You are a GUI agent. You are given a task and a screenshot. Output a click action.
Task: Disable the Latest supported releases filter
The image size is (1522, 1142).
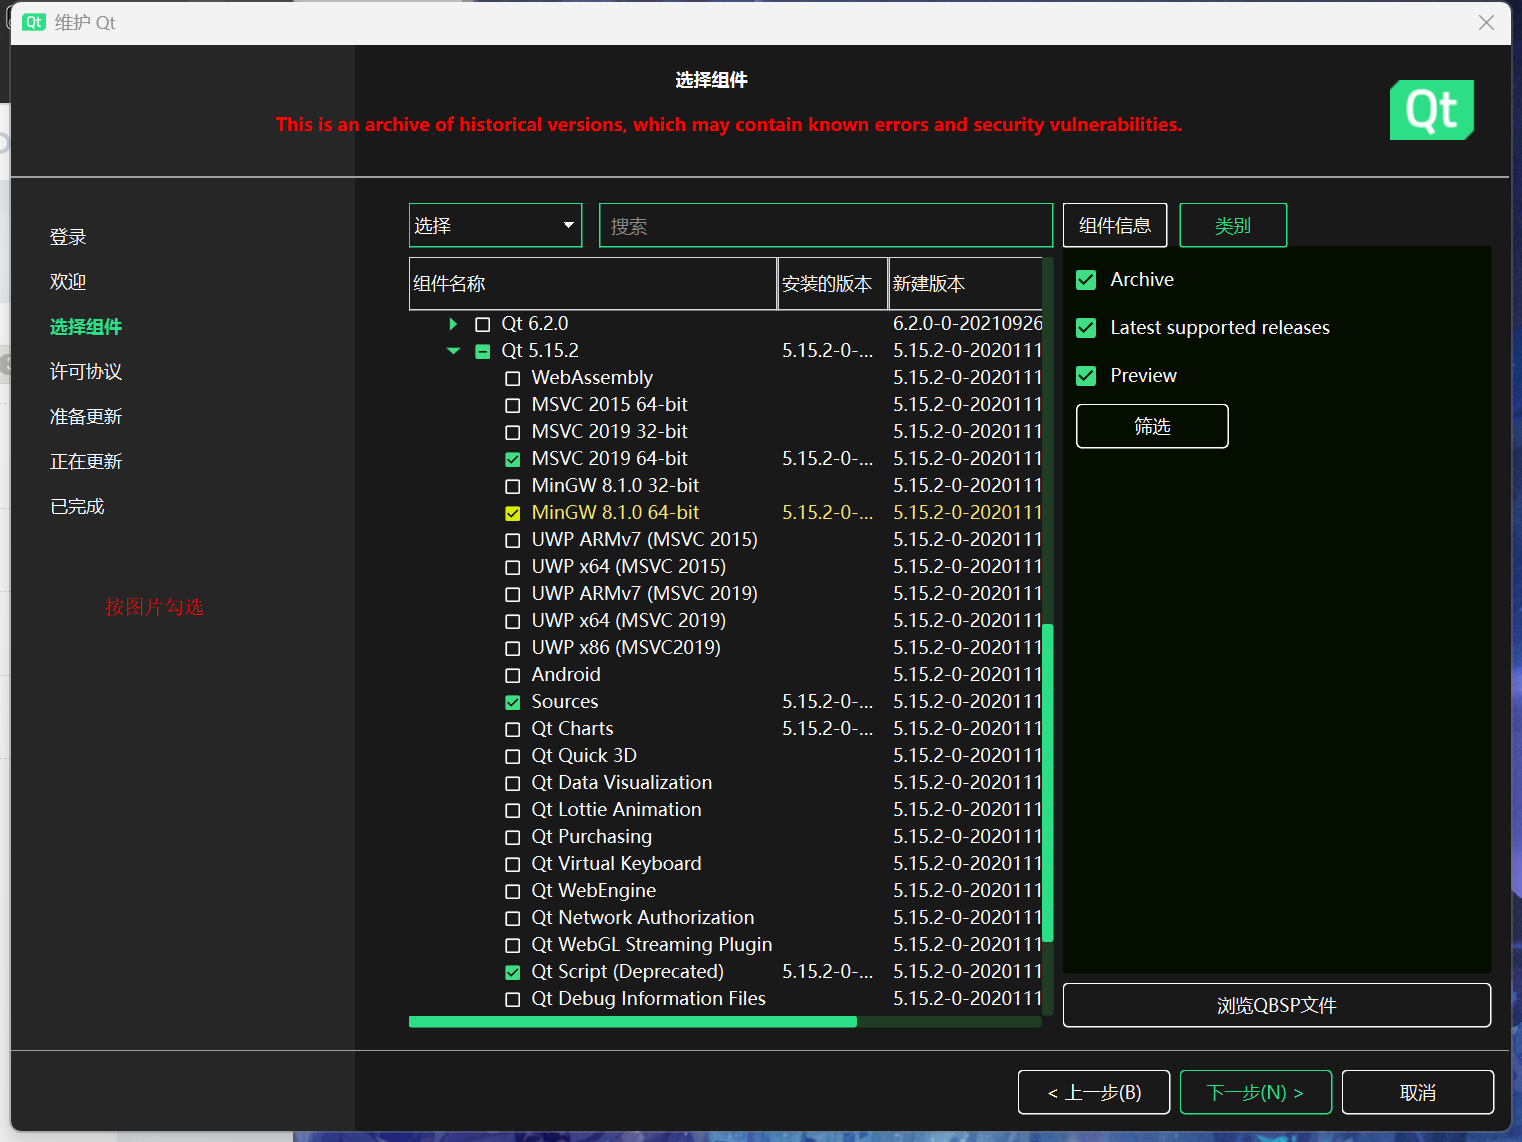pos(1086,328)
